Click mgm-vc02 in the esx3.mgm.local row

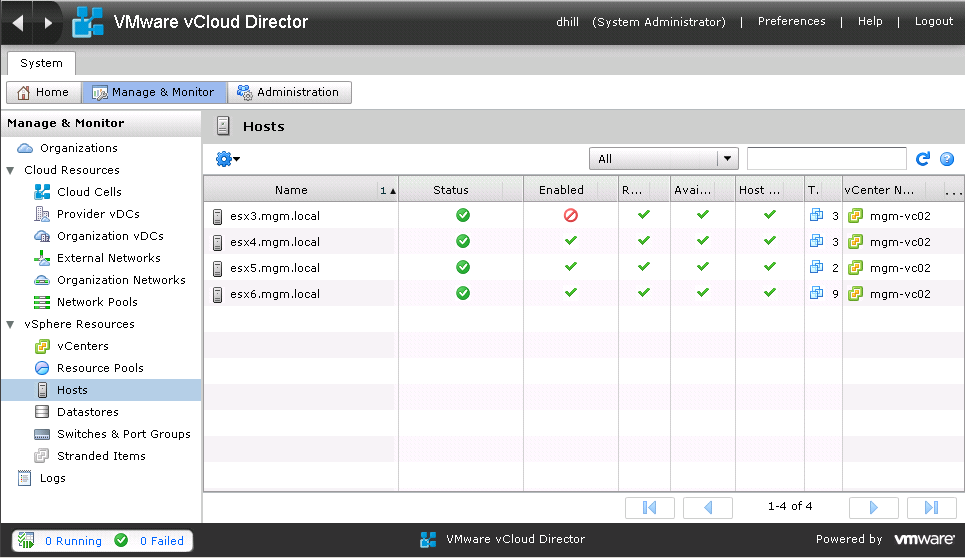(x=900, y=216)
